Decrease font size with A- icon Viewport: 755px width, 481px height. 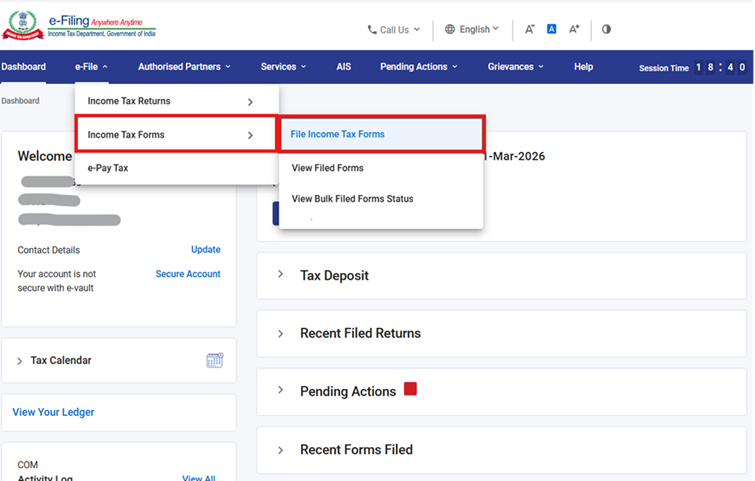pos(530,29)
